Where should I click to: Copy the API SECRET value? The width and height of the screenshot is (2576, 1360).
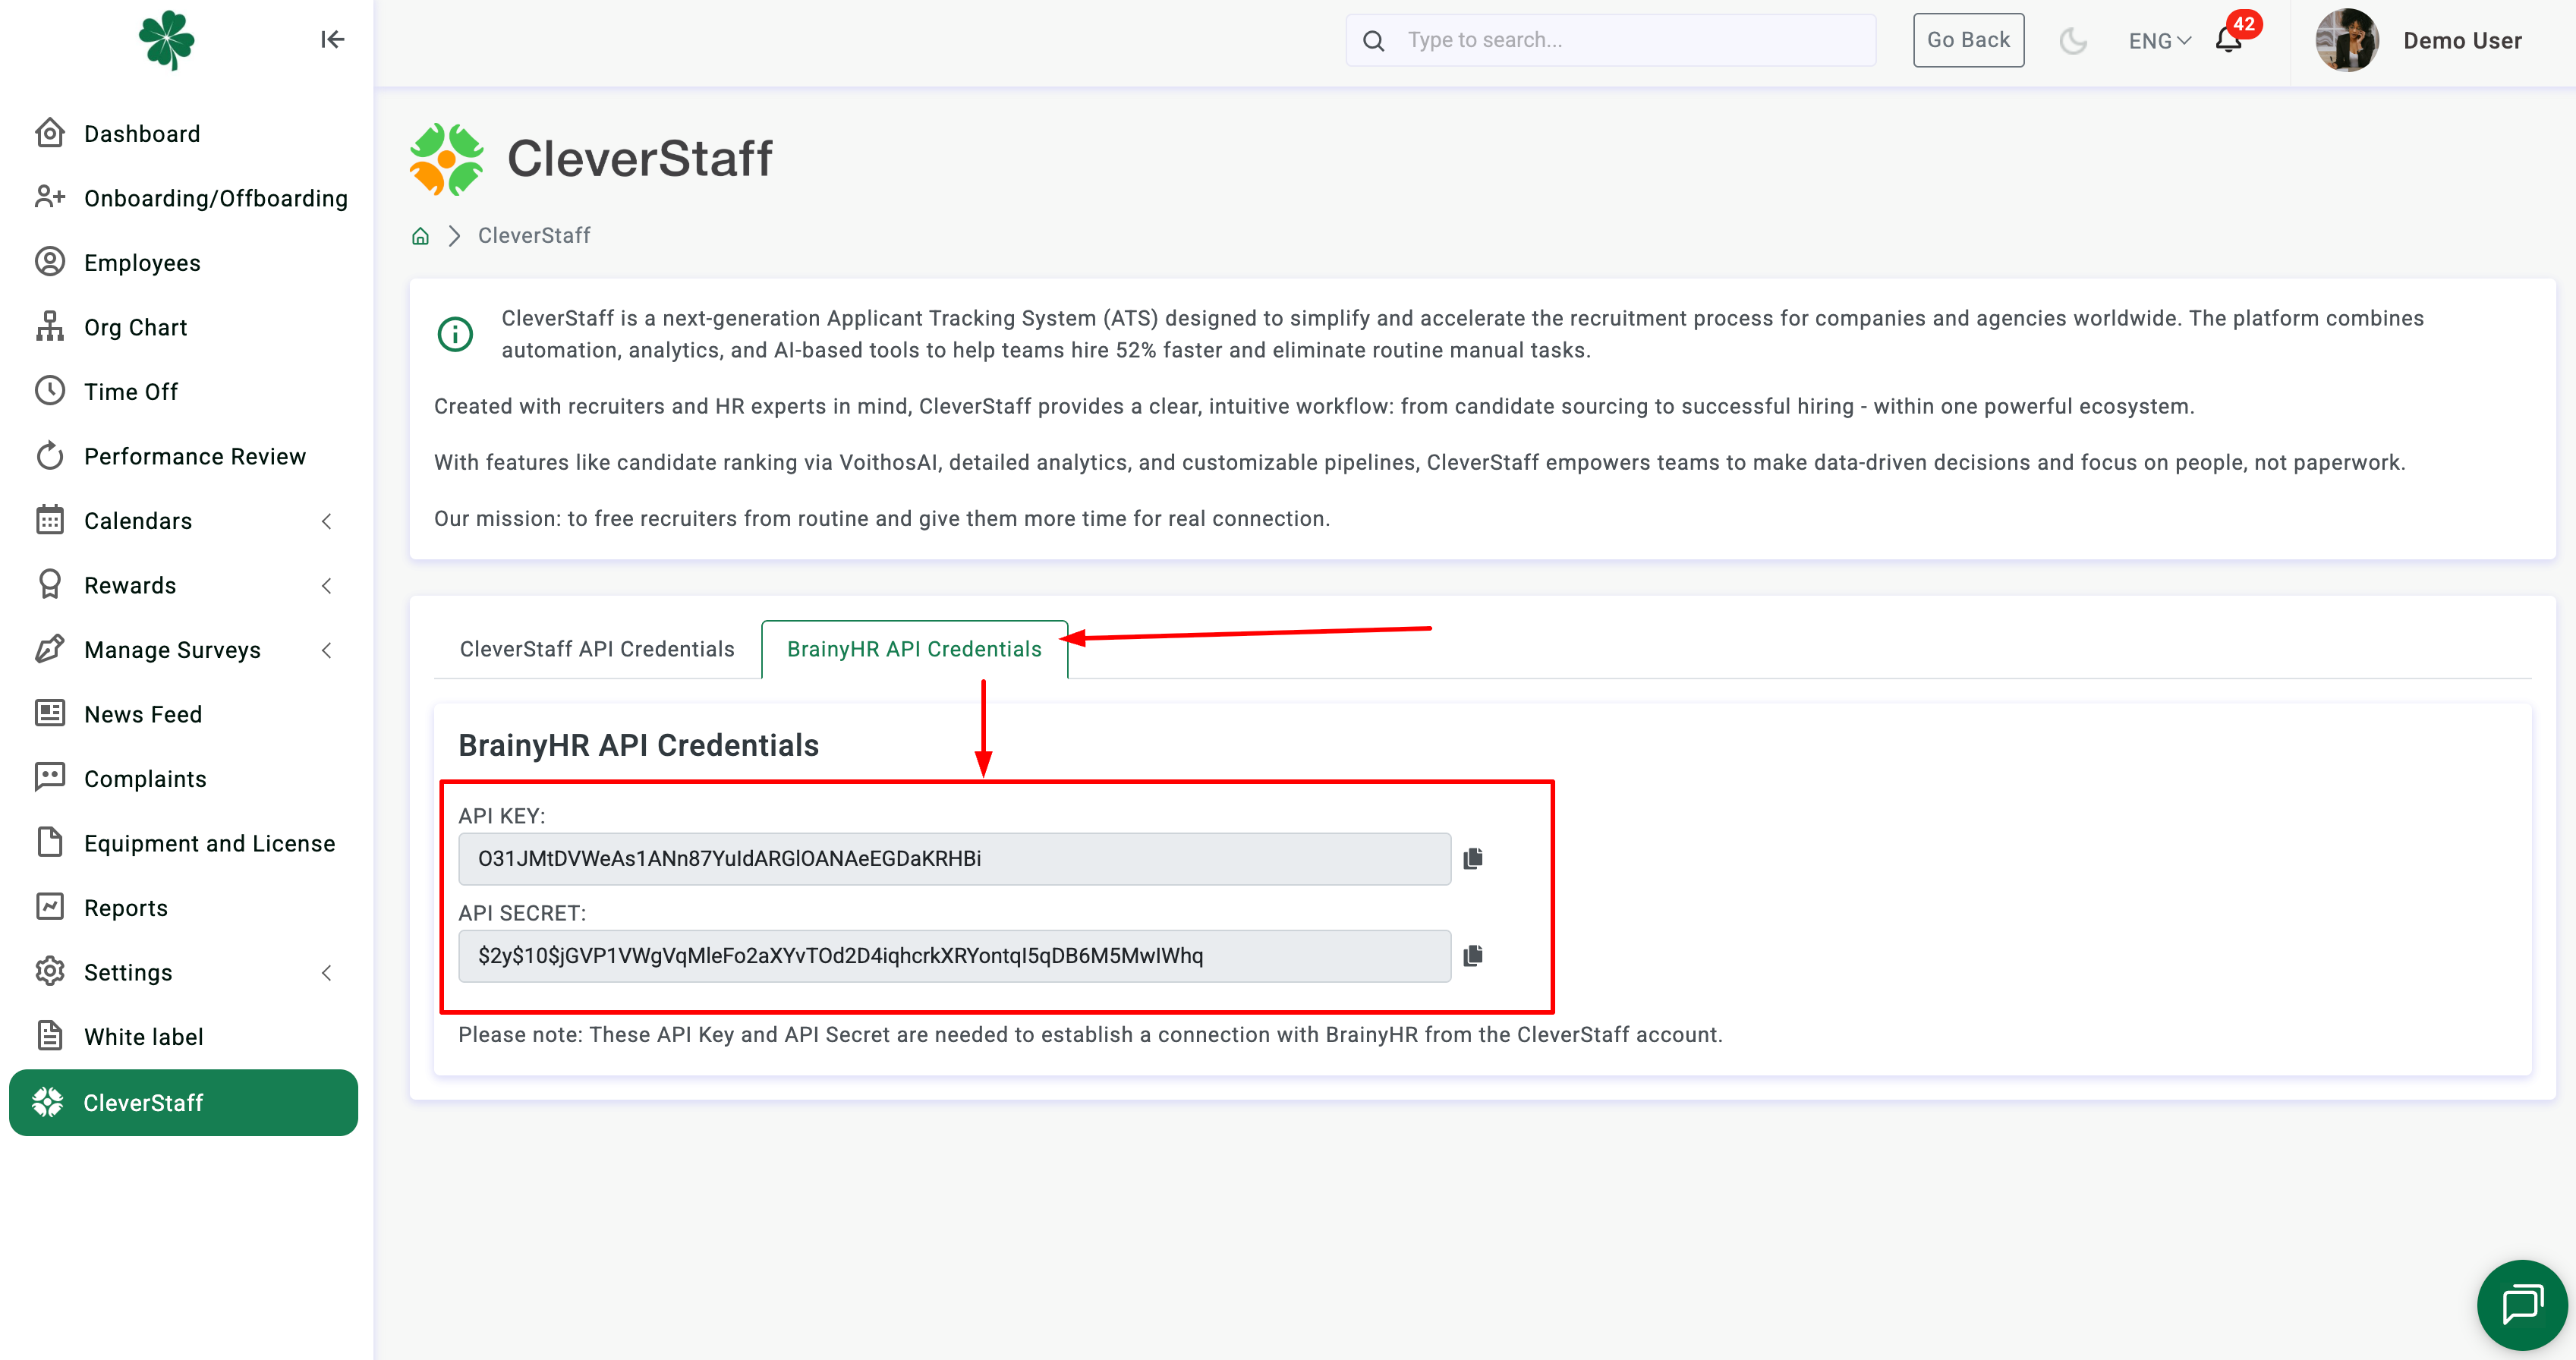[x=1472, y=955]
